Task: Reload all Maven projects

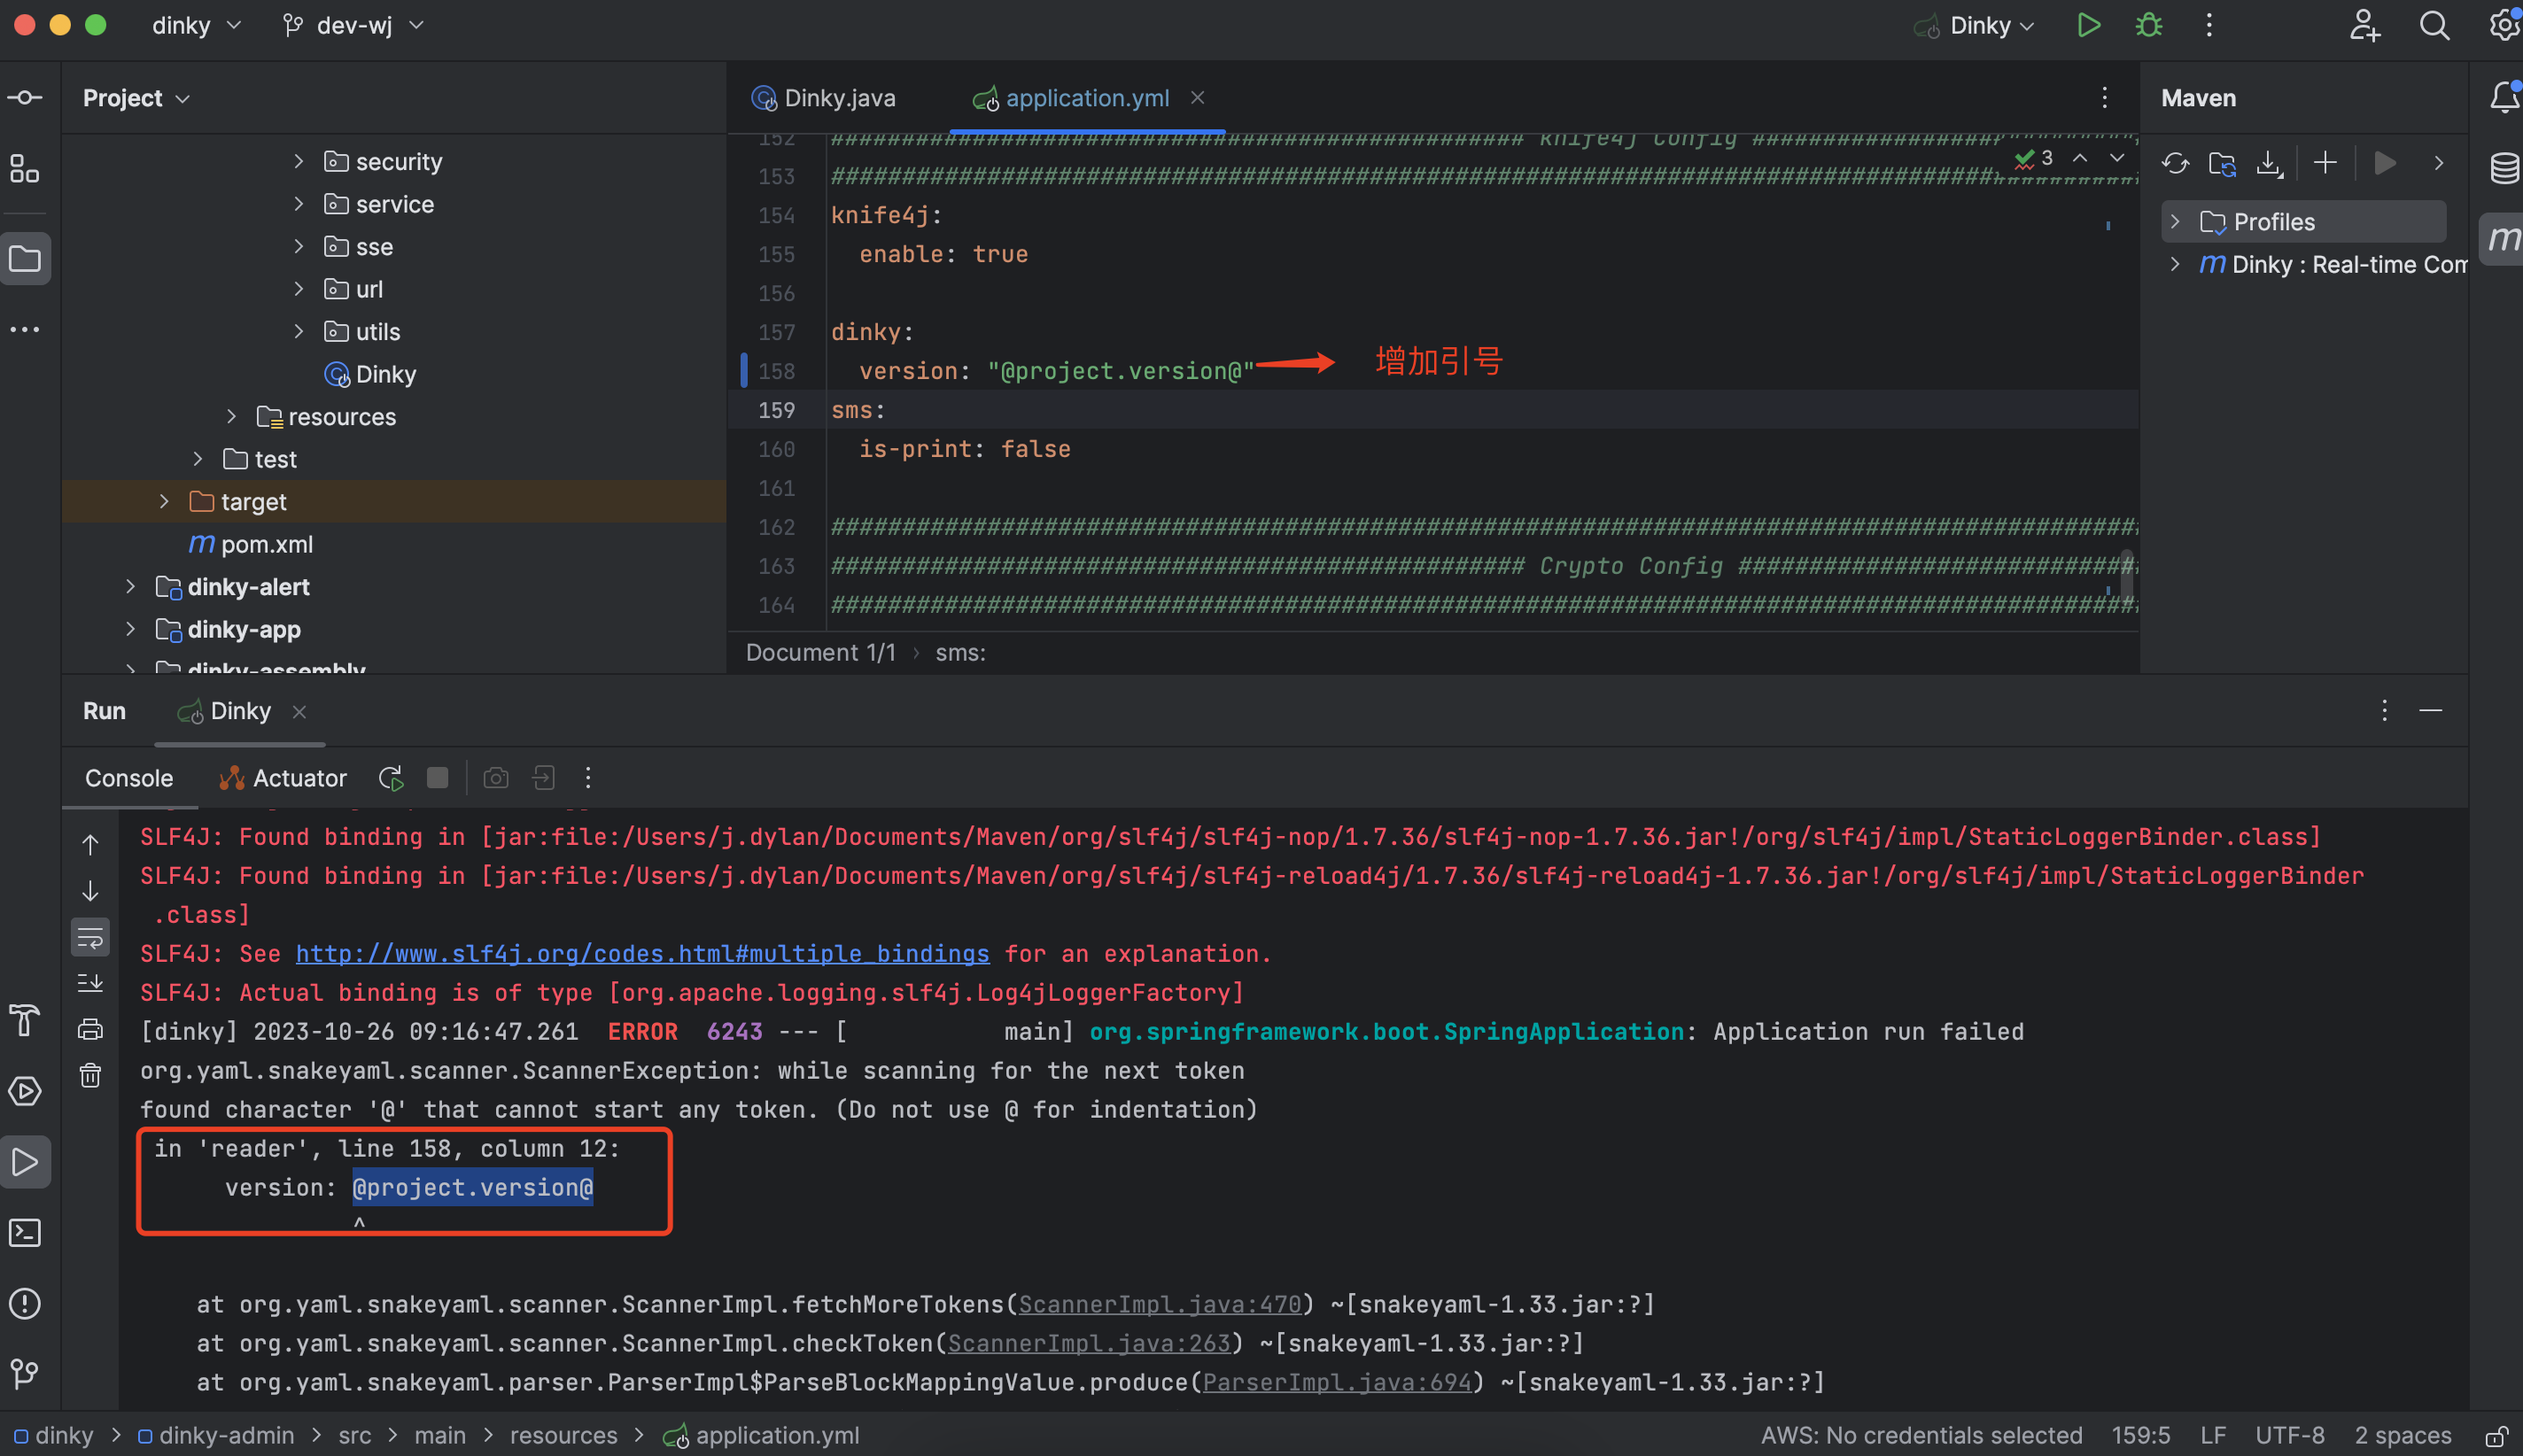Action: [2175, 163]
